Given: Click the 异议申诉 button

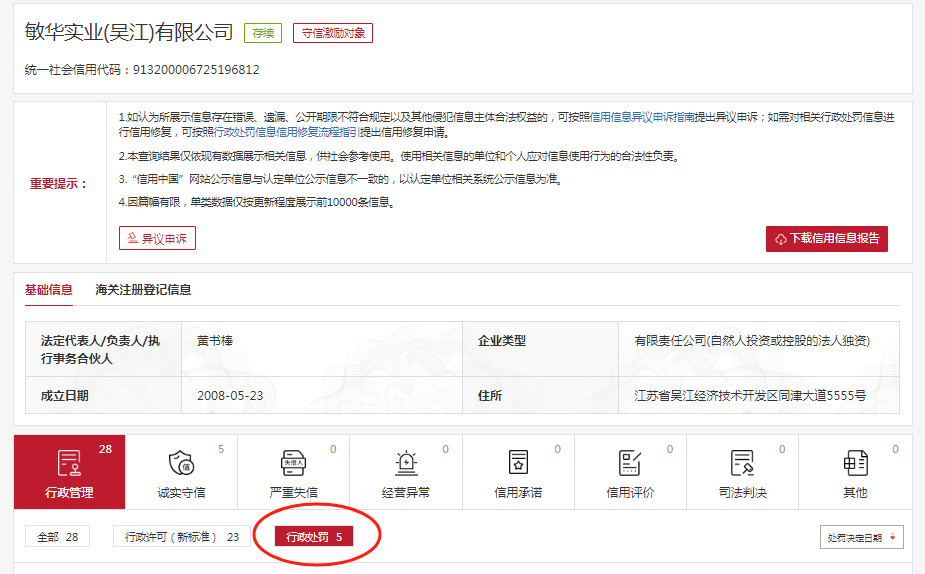Looking at the screenshot, I should [x=157, y=238].
